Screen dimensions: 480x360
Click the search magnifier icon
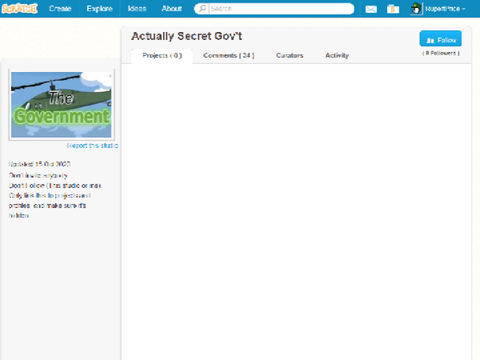[x=202, y=8]
